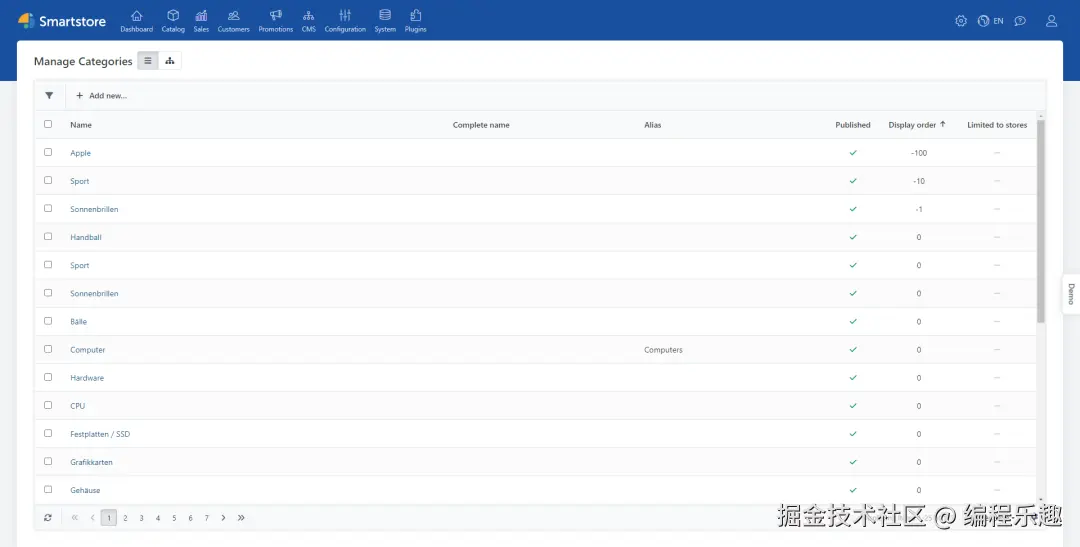This screenshot has width=1080, height=547.
Task: Open the user account icon
Action: [x=1051, y=21]
